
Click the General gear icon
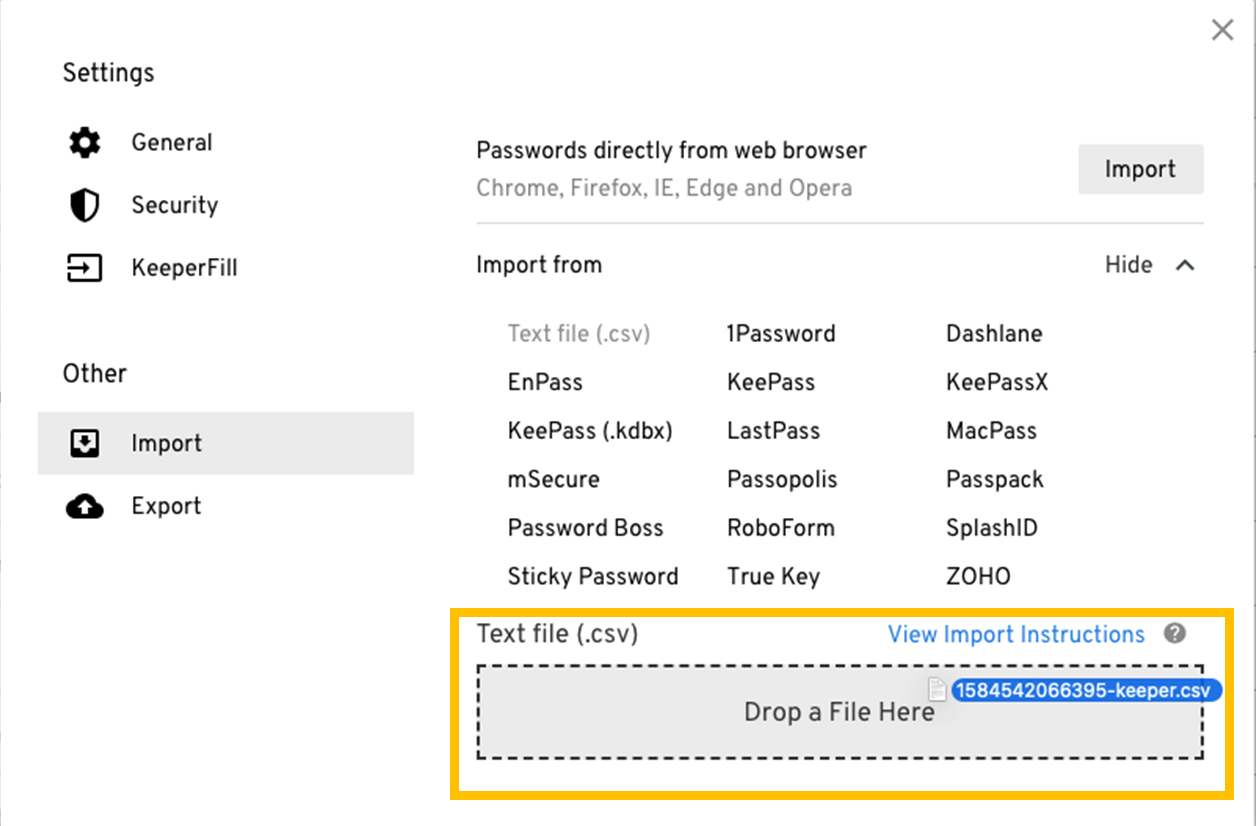click(85, 143)
